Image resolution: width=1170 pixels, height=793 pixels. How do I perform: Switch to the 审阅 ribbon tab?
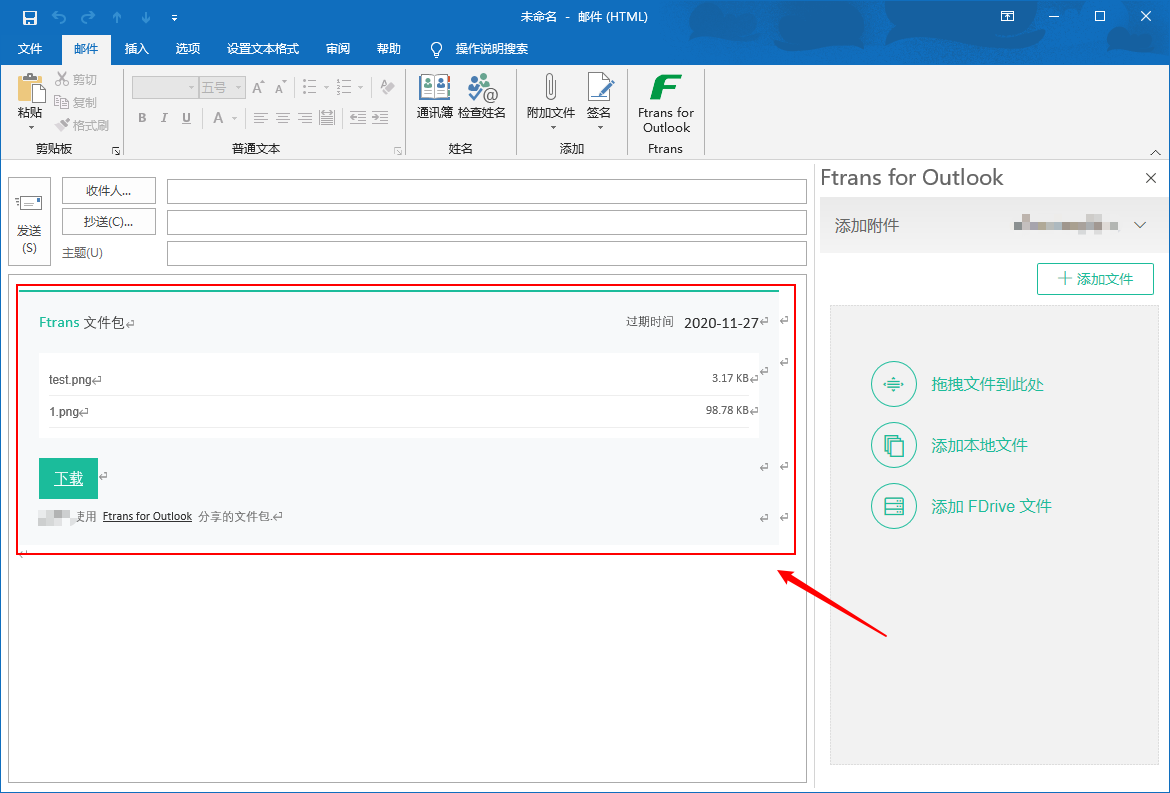tap(338, 49)
